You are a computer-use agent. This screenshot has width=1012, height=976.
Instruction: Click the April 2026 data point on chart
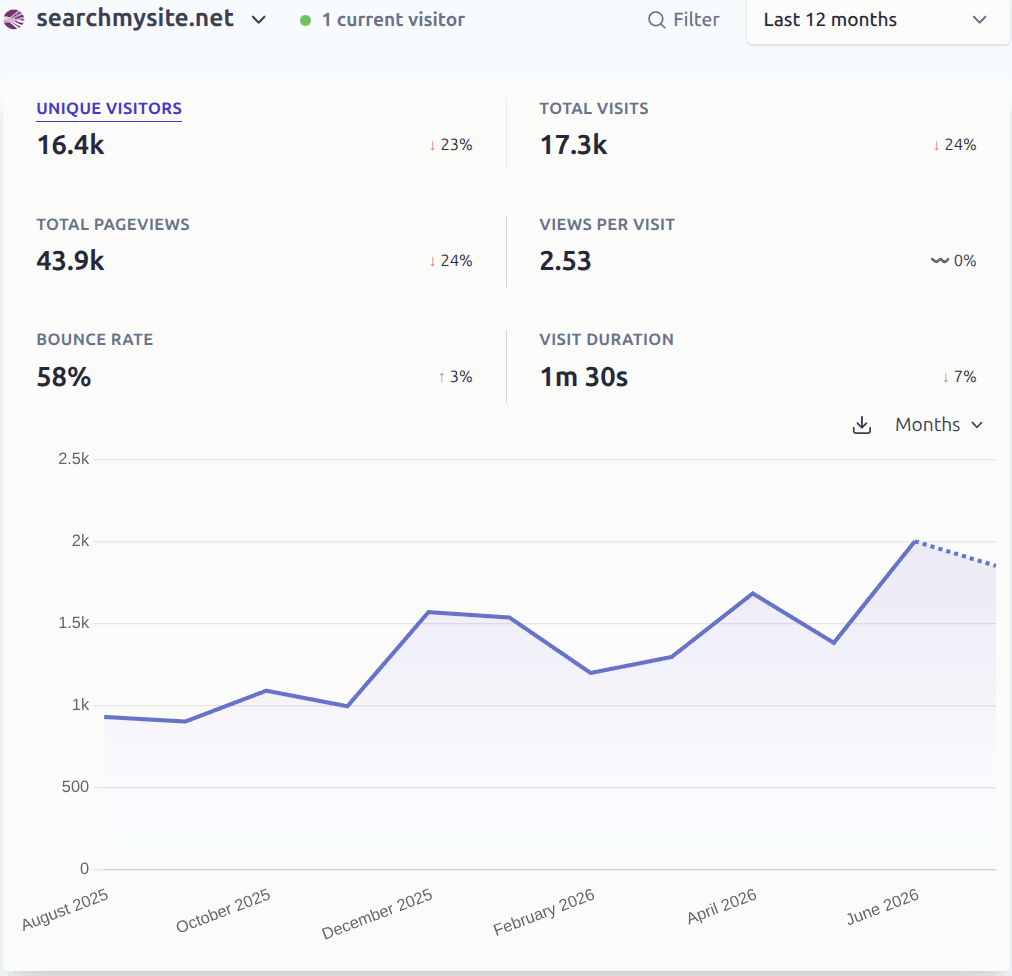[753, 593]
